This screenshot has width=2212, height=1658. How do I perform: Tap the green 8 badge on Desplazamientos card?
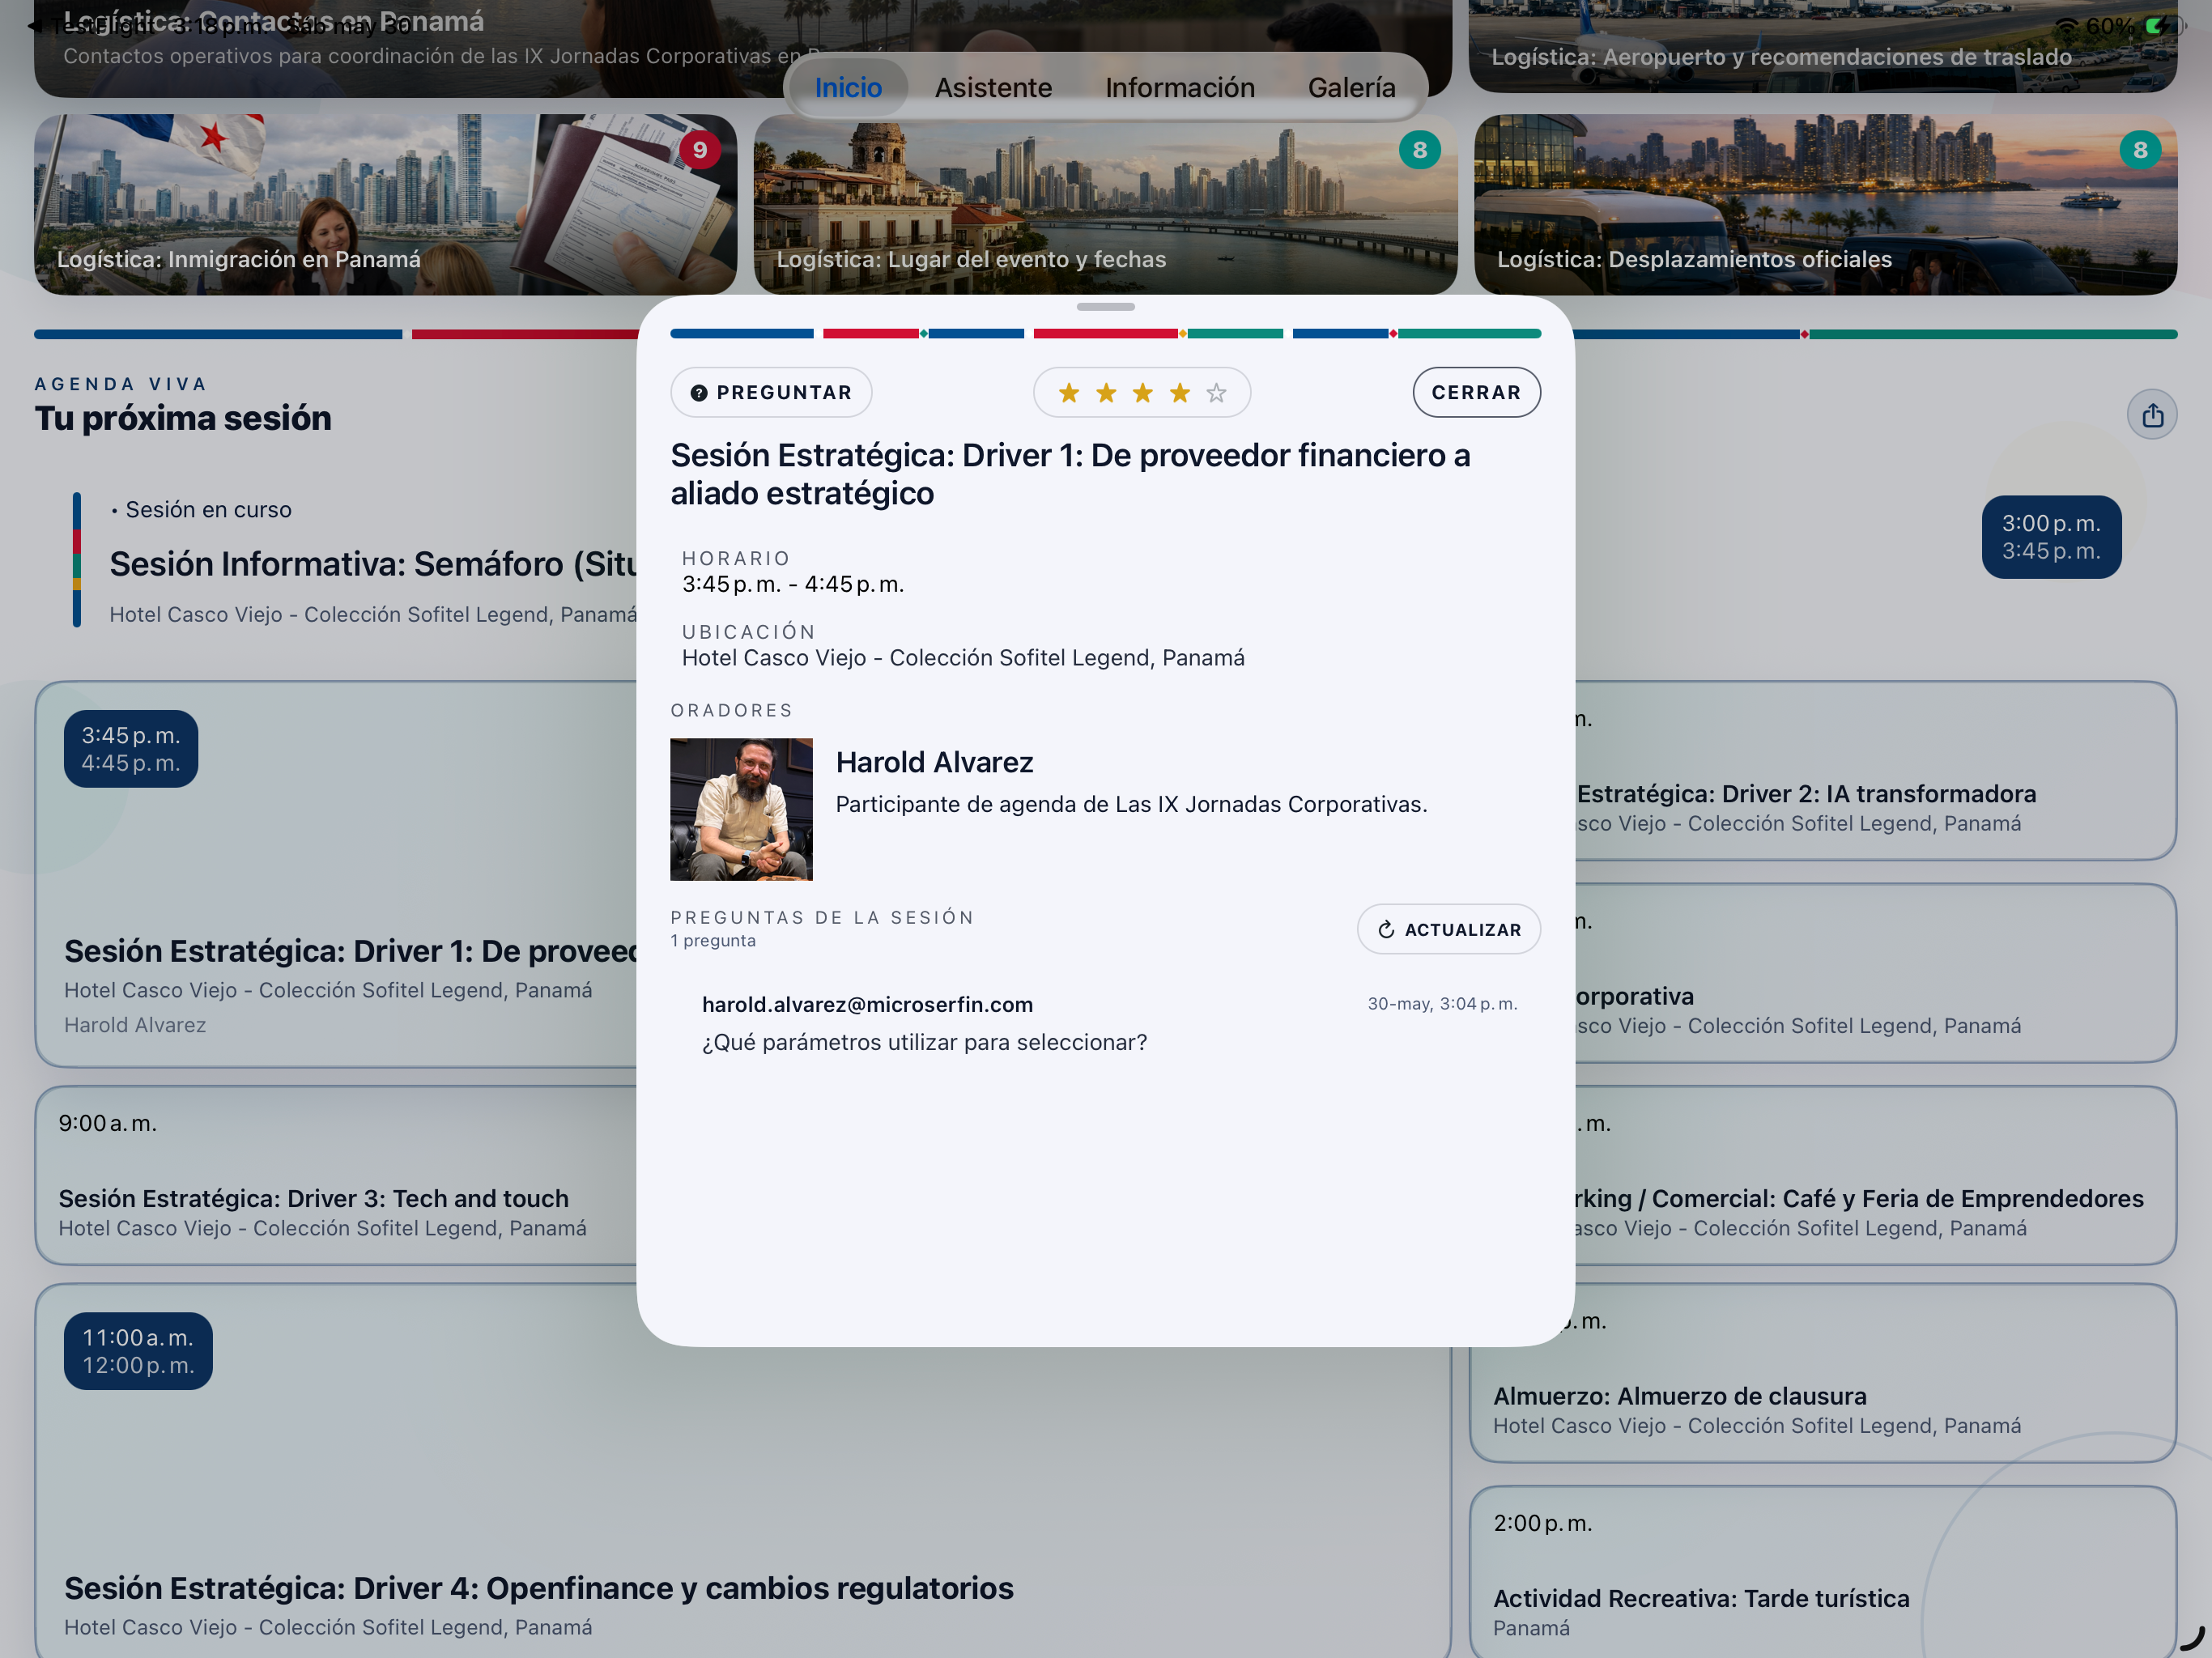point(2140,150)
